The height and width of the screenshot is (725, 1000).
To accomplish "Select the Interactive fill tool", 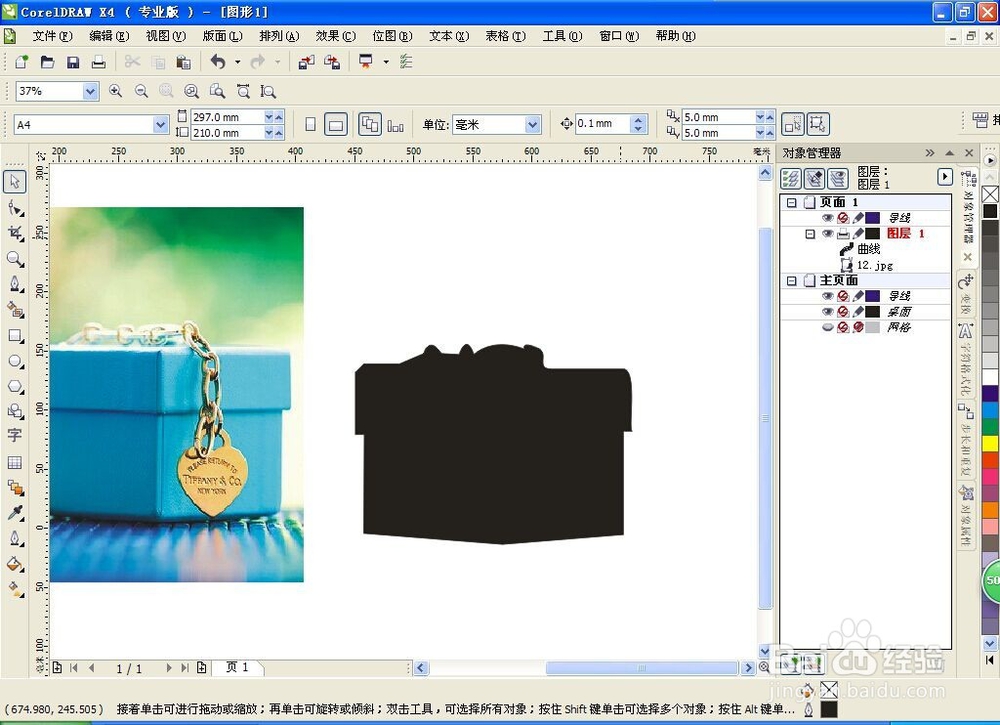I will point(15,589).
